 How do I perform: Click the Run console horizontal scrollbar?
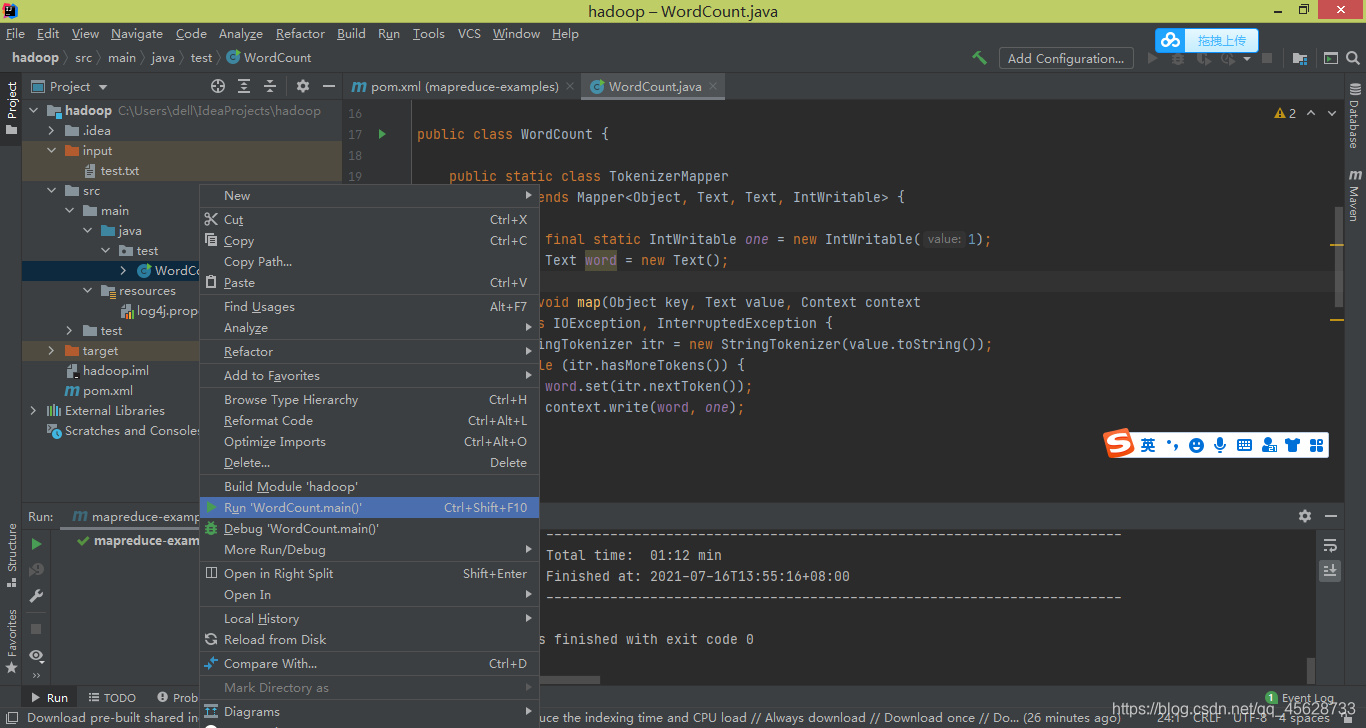point(572,680)
